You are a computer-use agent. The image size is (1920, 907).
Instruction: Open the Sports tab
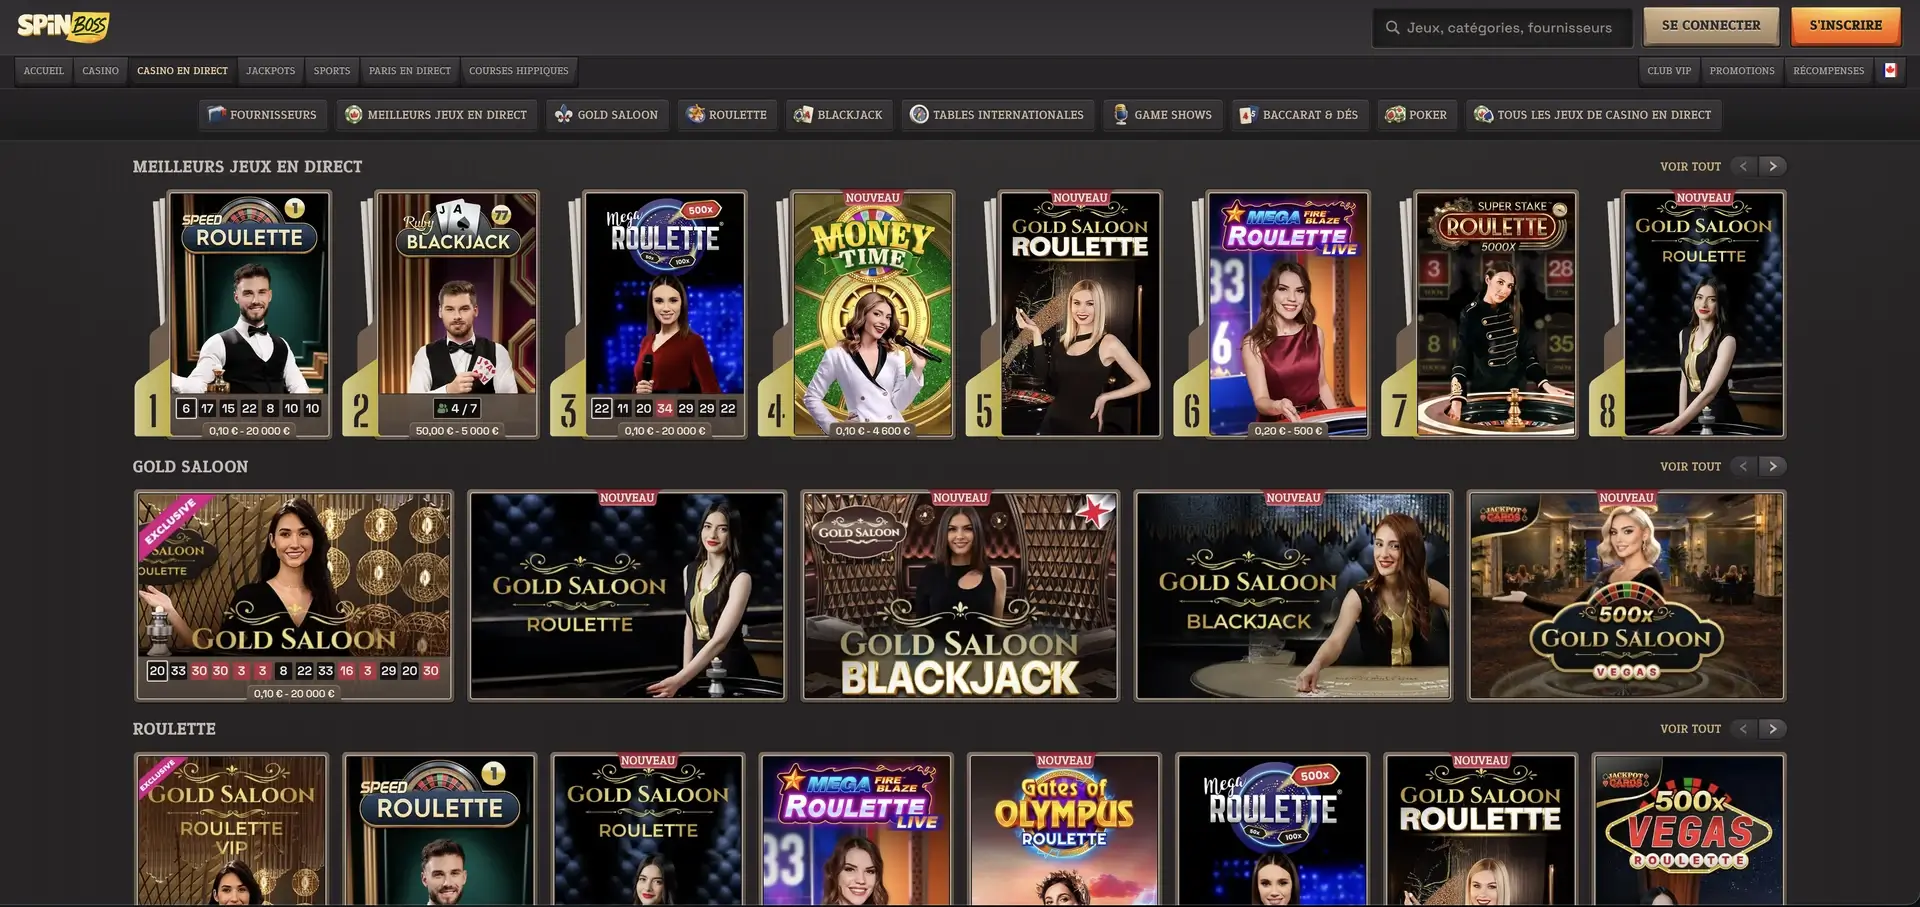pos(332,71)
